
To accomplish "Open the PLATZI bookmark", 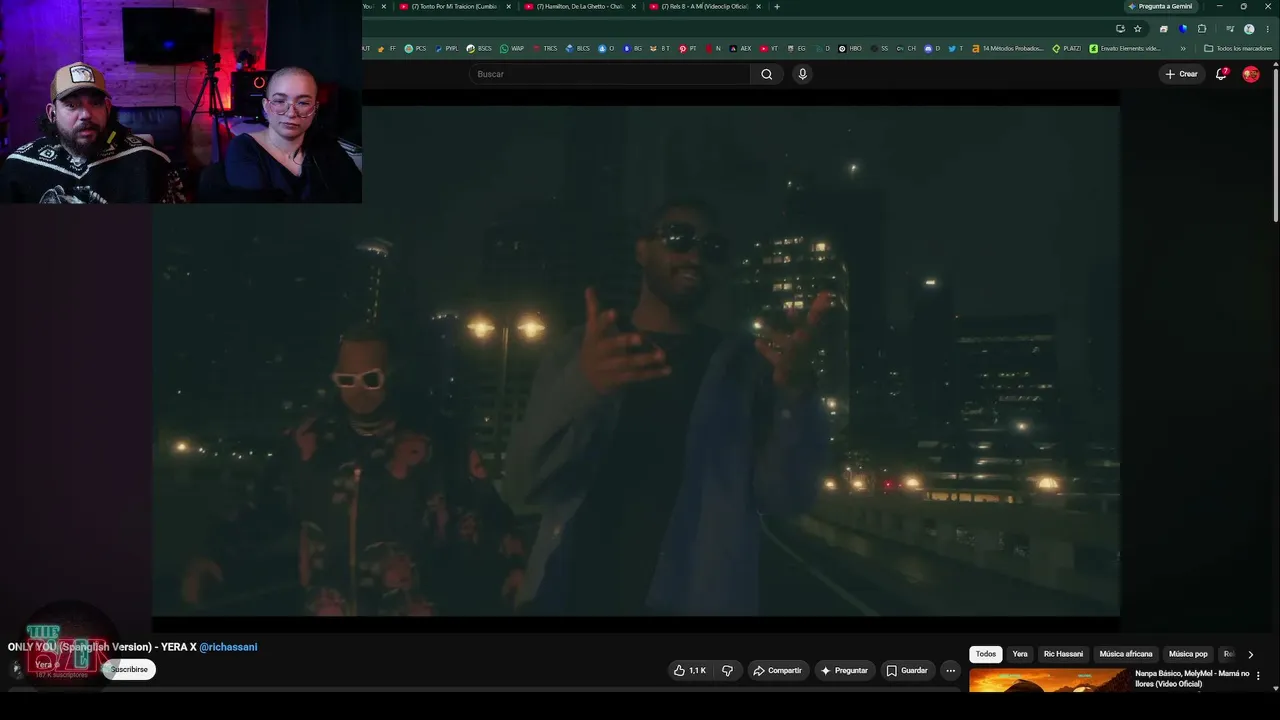I will pyautogui.click(x=1066, y=48).
